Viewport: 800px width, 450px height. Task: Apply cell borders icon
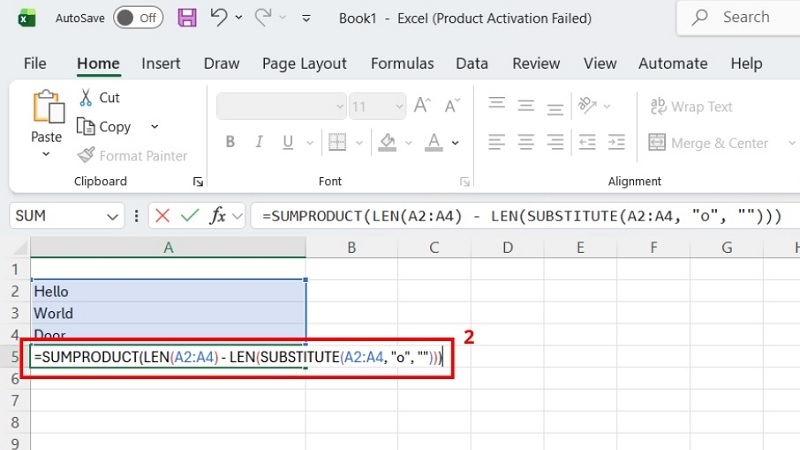pyautogui.click(x=337, y=142)
